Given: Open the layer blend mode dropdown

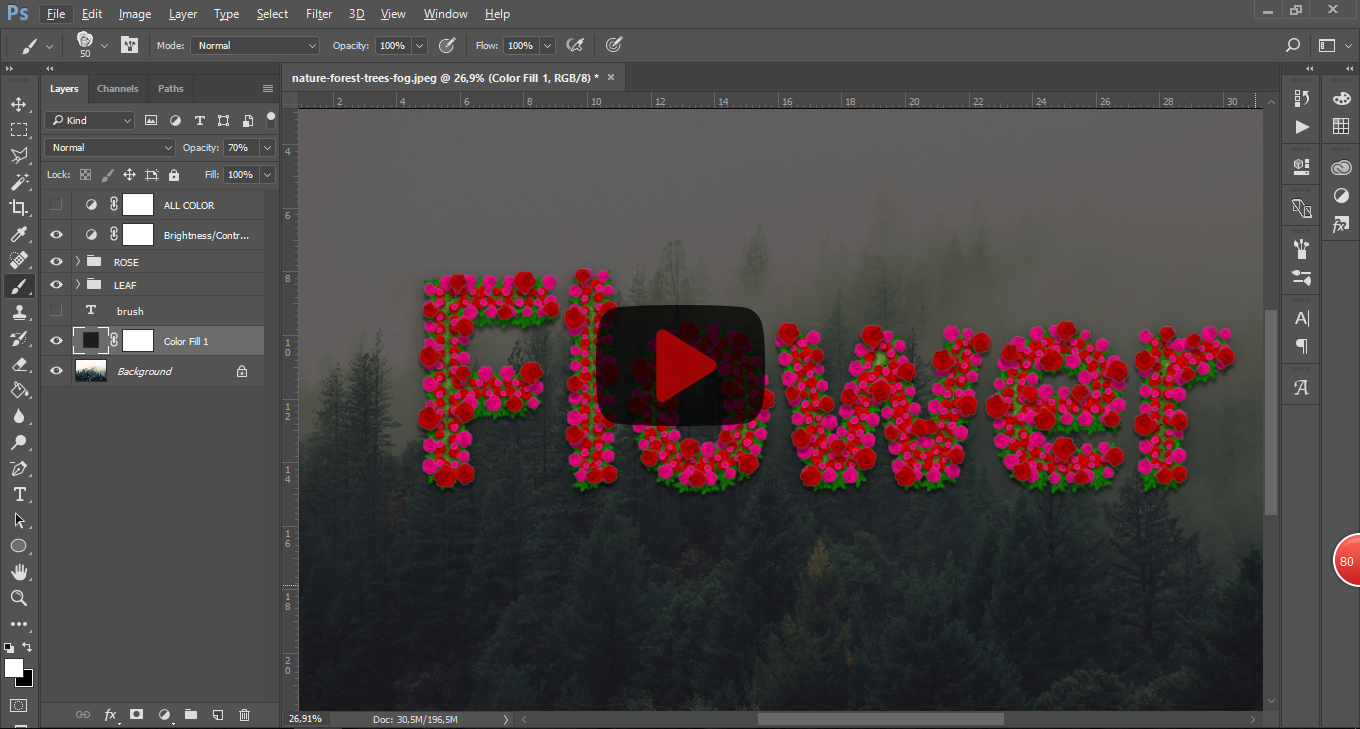Looking at the screenshot, I should tap(110, 147).
